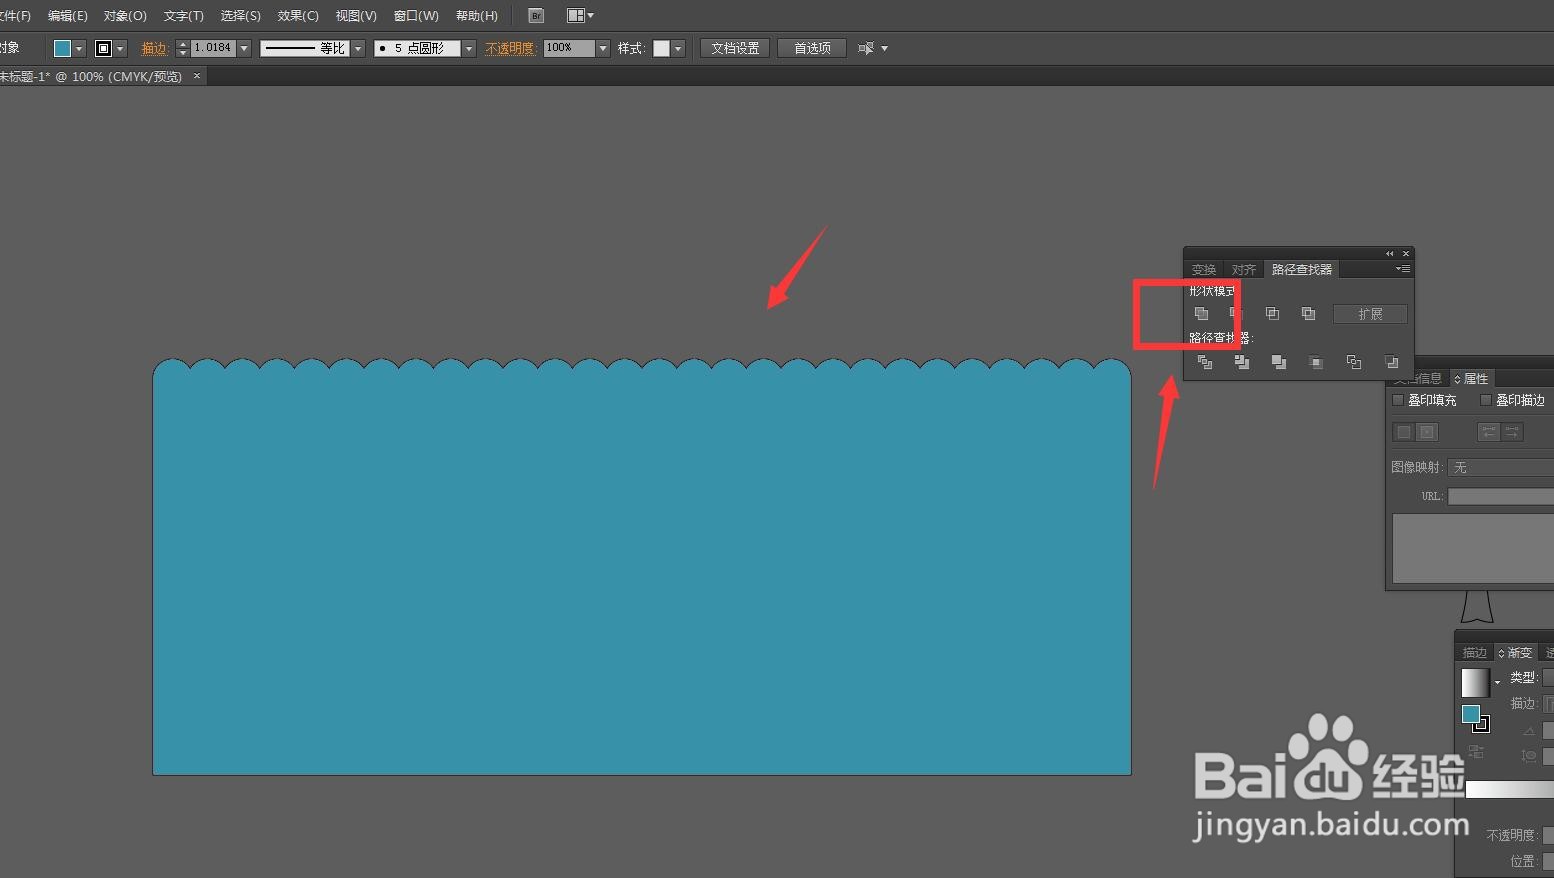
Task: Open the 样式 style dropdown arrow
Action: [x=678, y=48]
